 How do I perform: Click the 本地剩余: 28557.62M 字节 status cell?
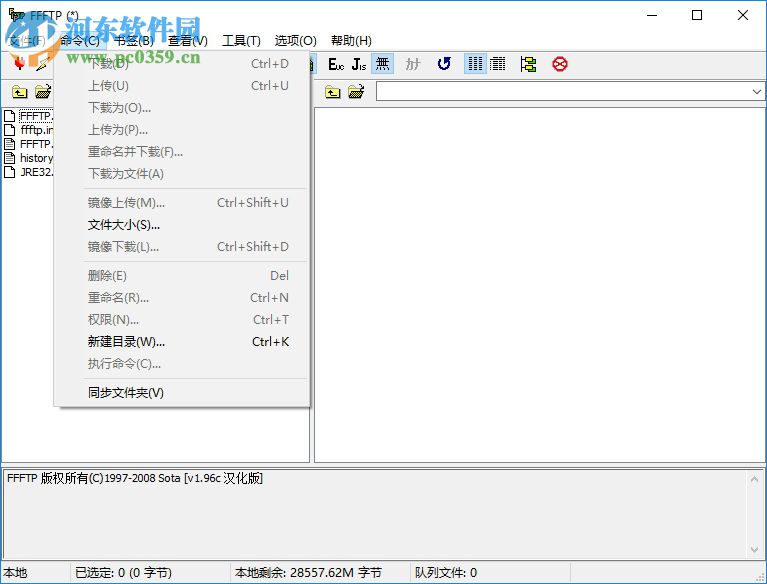(320, 572)
